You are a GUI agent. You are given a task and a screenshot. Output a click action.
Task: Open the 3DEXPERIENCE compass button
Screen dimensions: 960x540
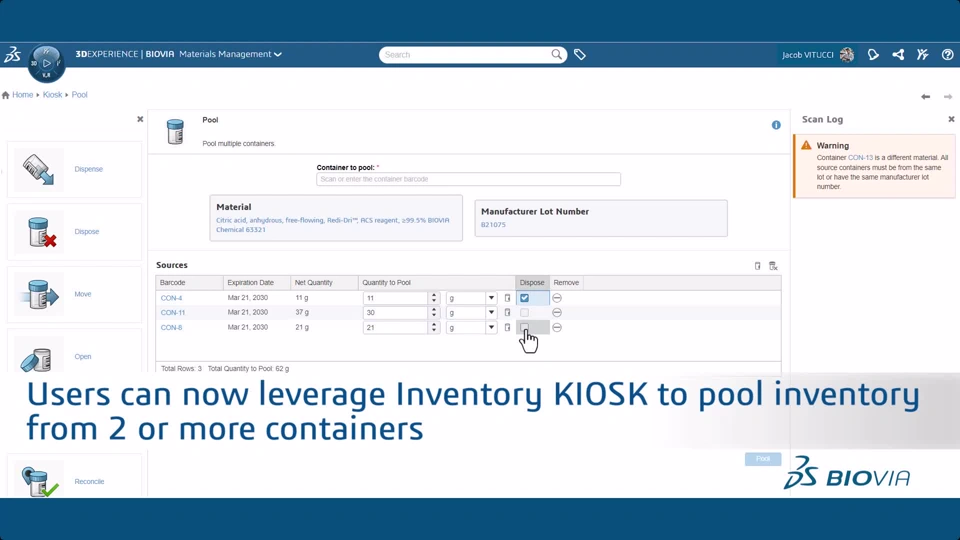(47, 63)
